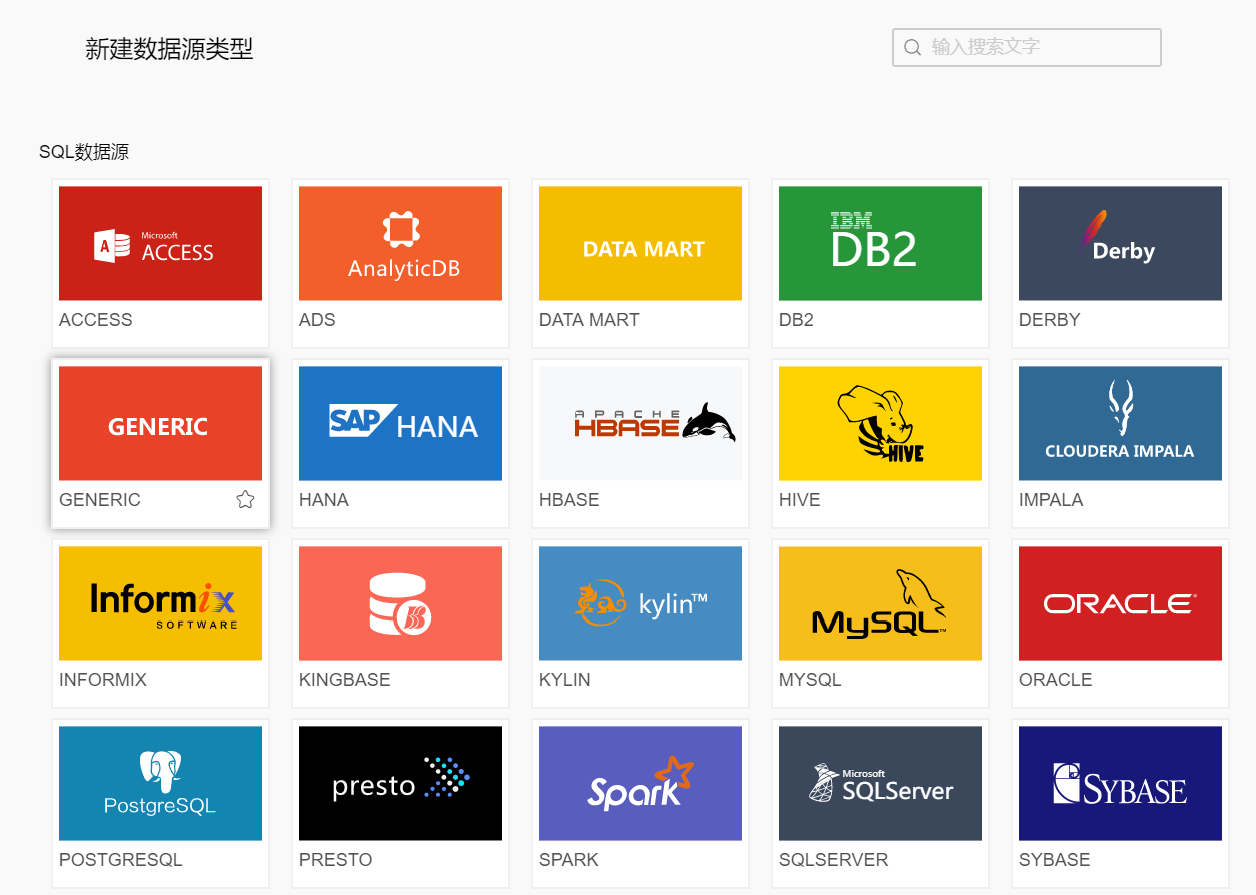Screen dimensions: 1256x895
Task: Pick the Apache HBase orca logo image
Action: 640,423
